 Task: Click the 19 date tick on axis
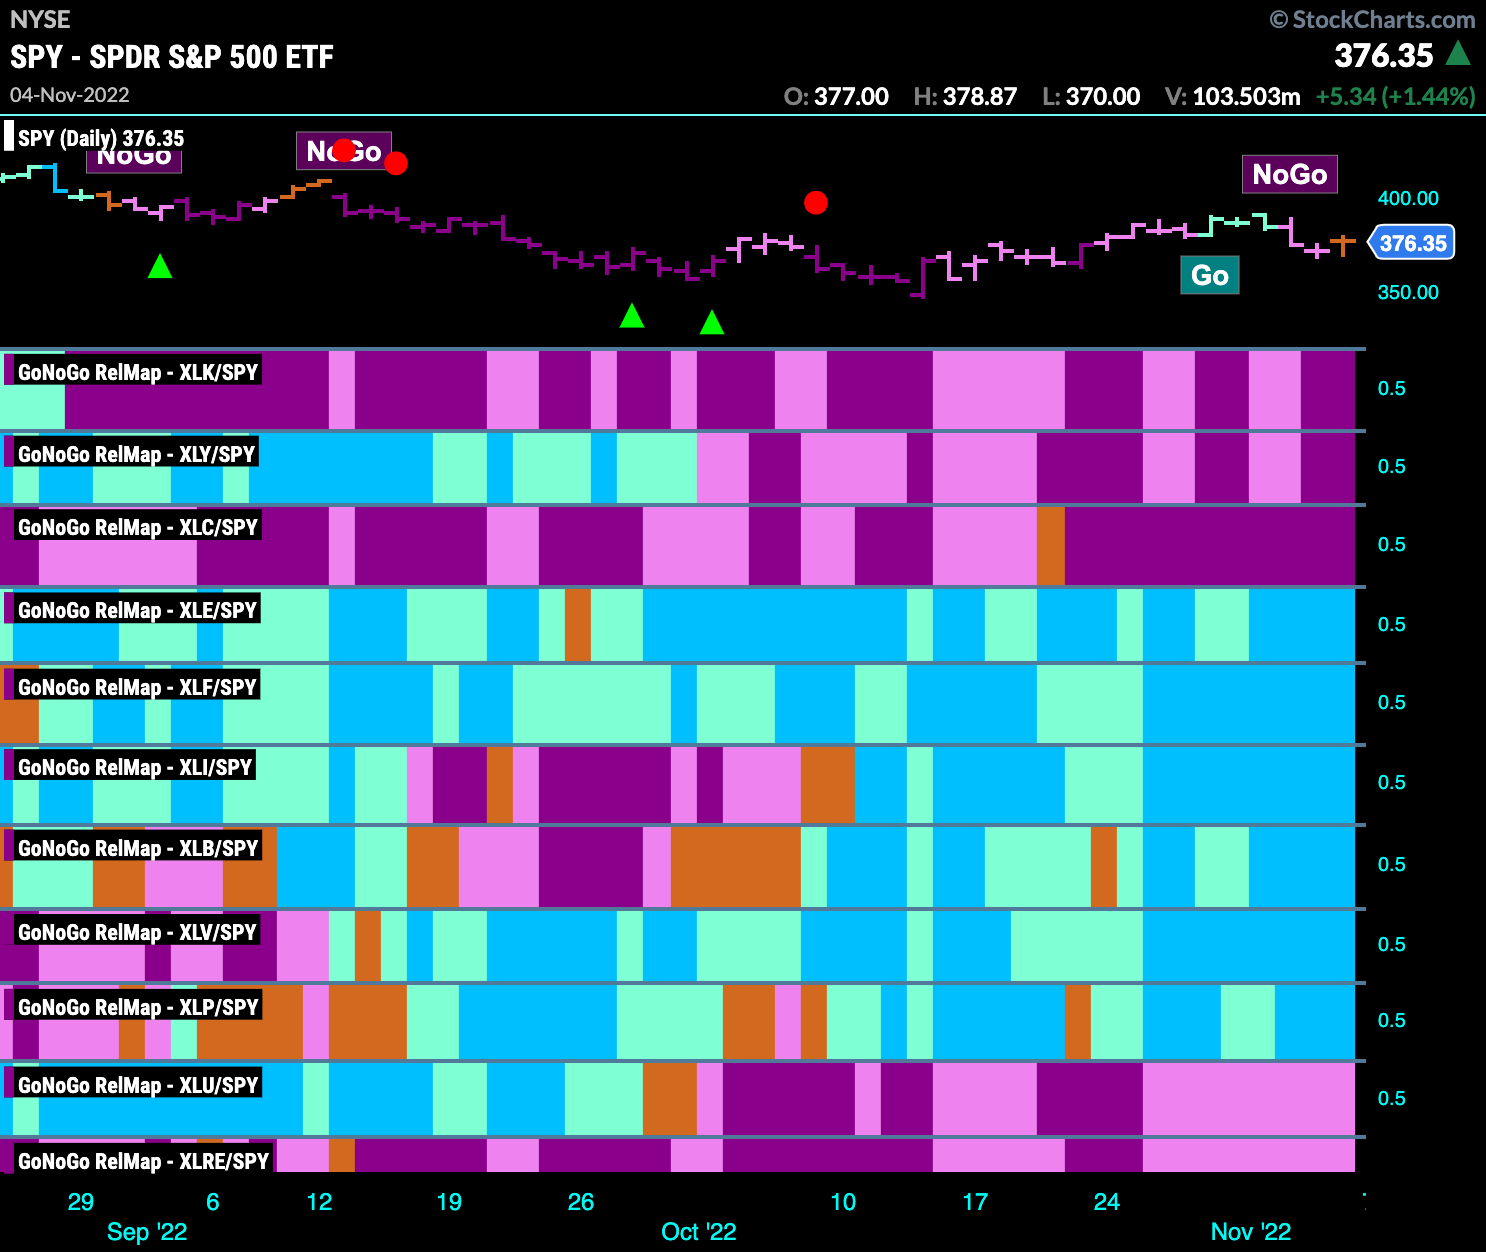(450, 1202)
